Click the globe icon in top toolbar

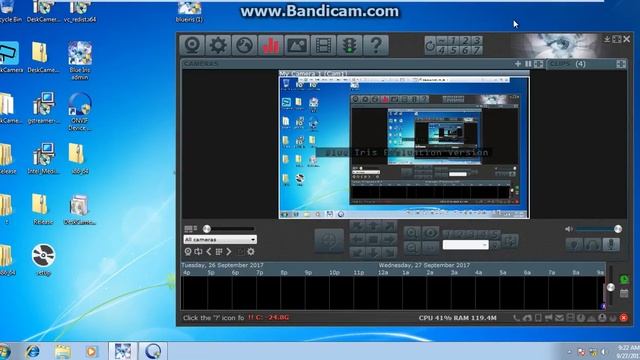(244, 44)
